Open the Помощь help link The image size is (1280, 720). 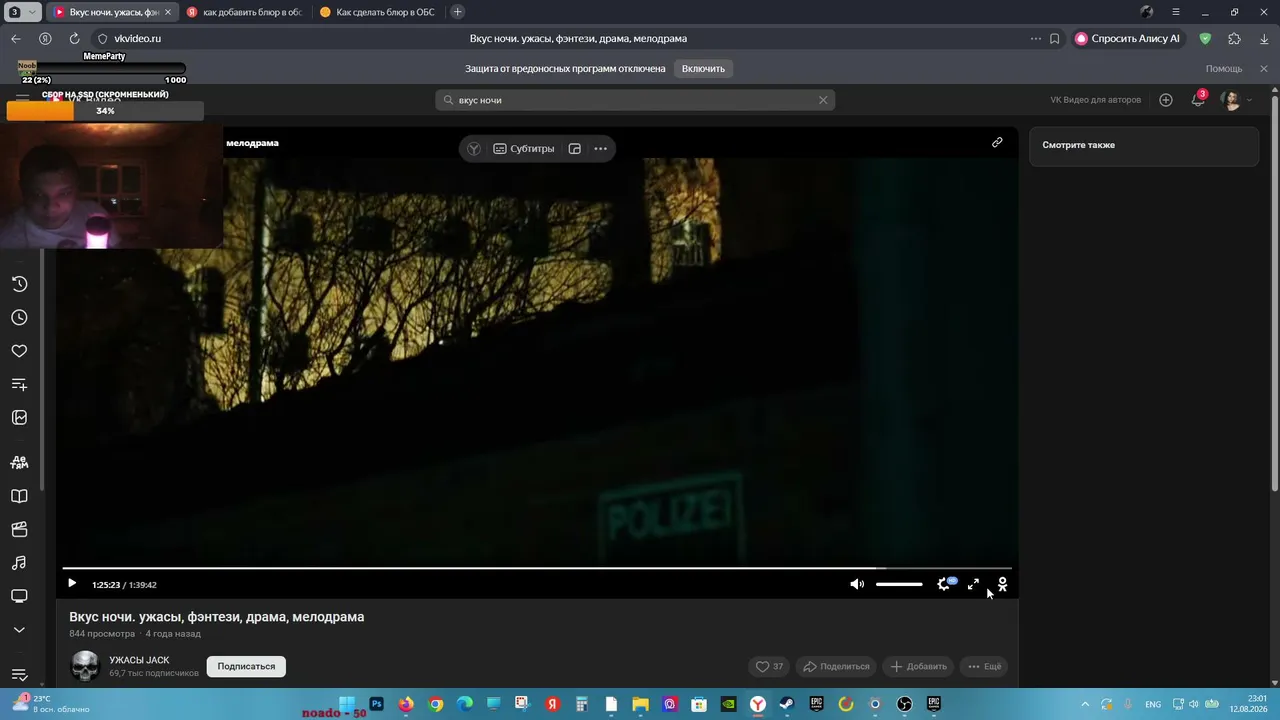click(x=1224, y=68)
